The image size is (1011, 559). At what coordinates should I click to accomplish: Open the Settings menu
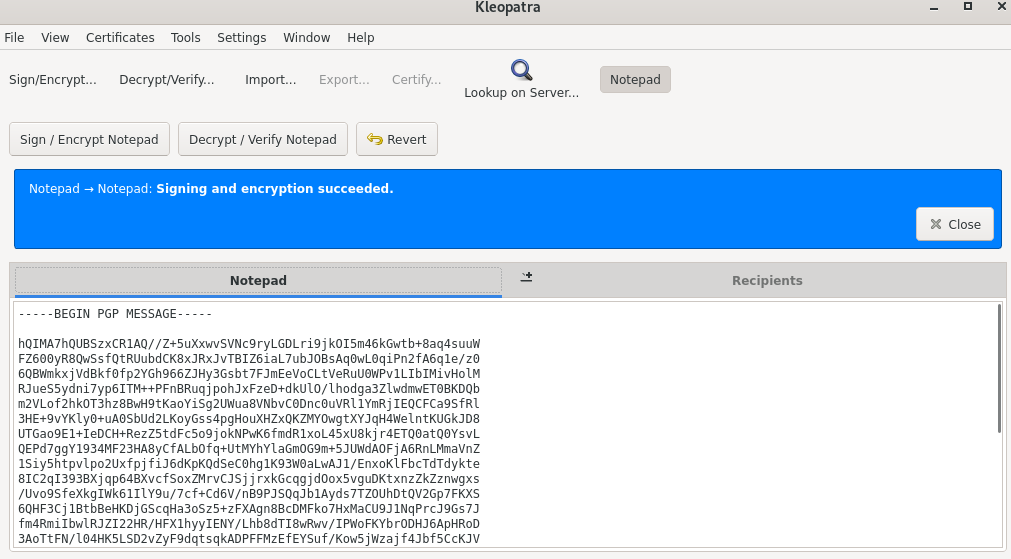pyautogui.click(x=242, y=37)
